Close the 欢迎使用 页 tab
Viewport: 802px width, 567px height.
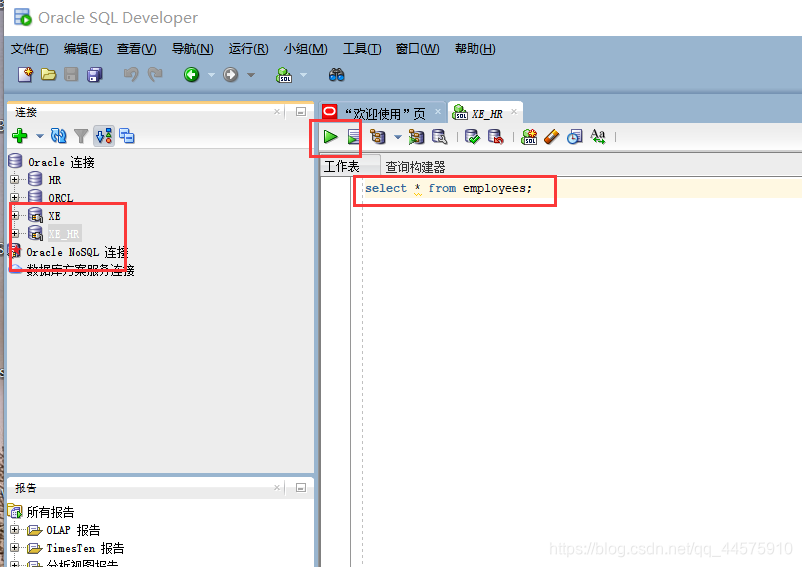point(438,111)
